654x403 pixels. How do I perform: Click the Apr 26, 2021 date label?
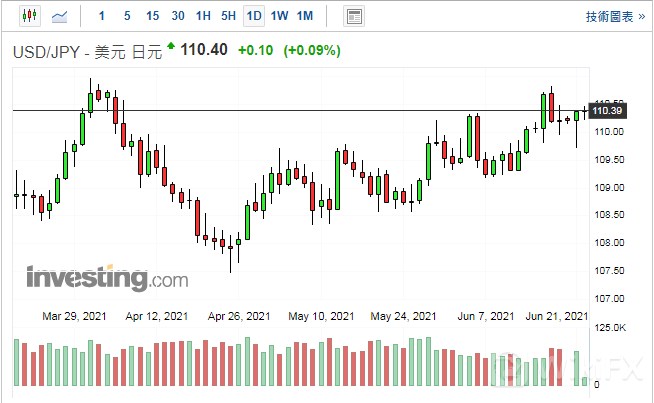(x=238, y=316)
